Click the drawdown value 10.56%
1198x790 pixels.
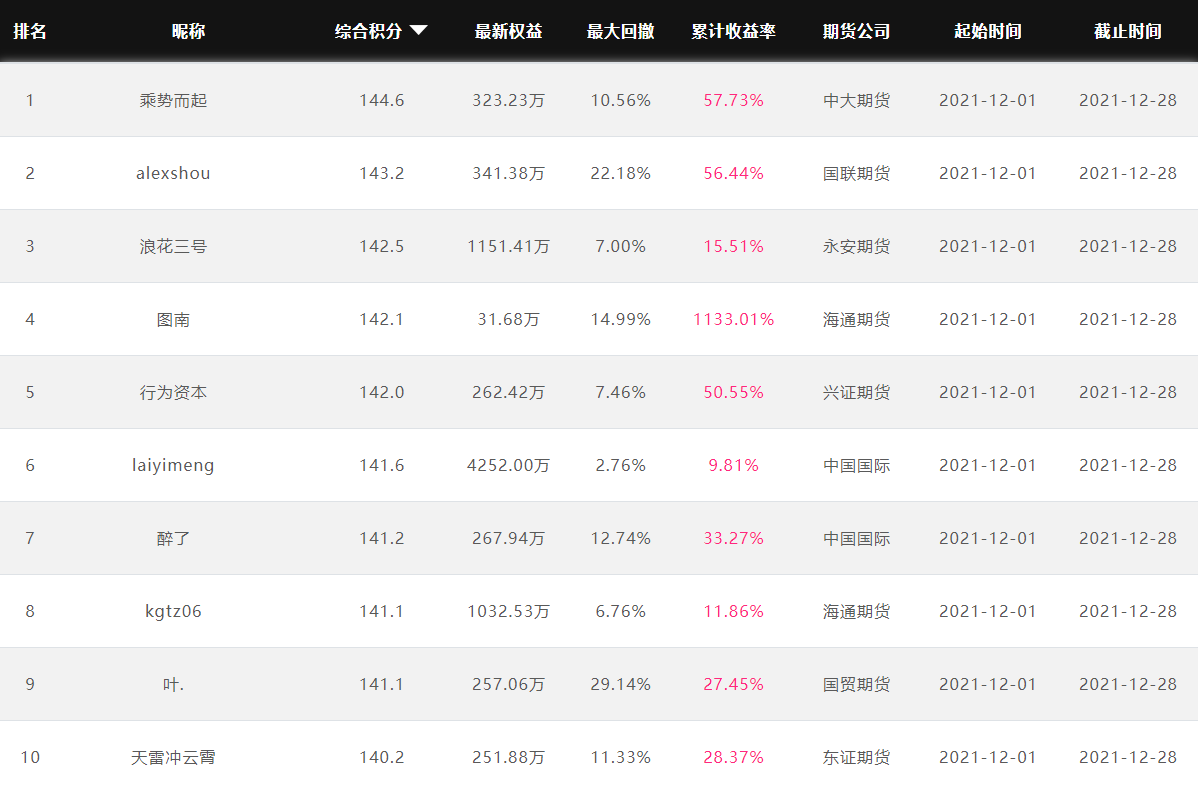(x=620, y=100)
